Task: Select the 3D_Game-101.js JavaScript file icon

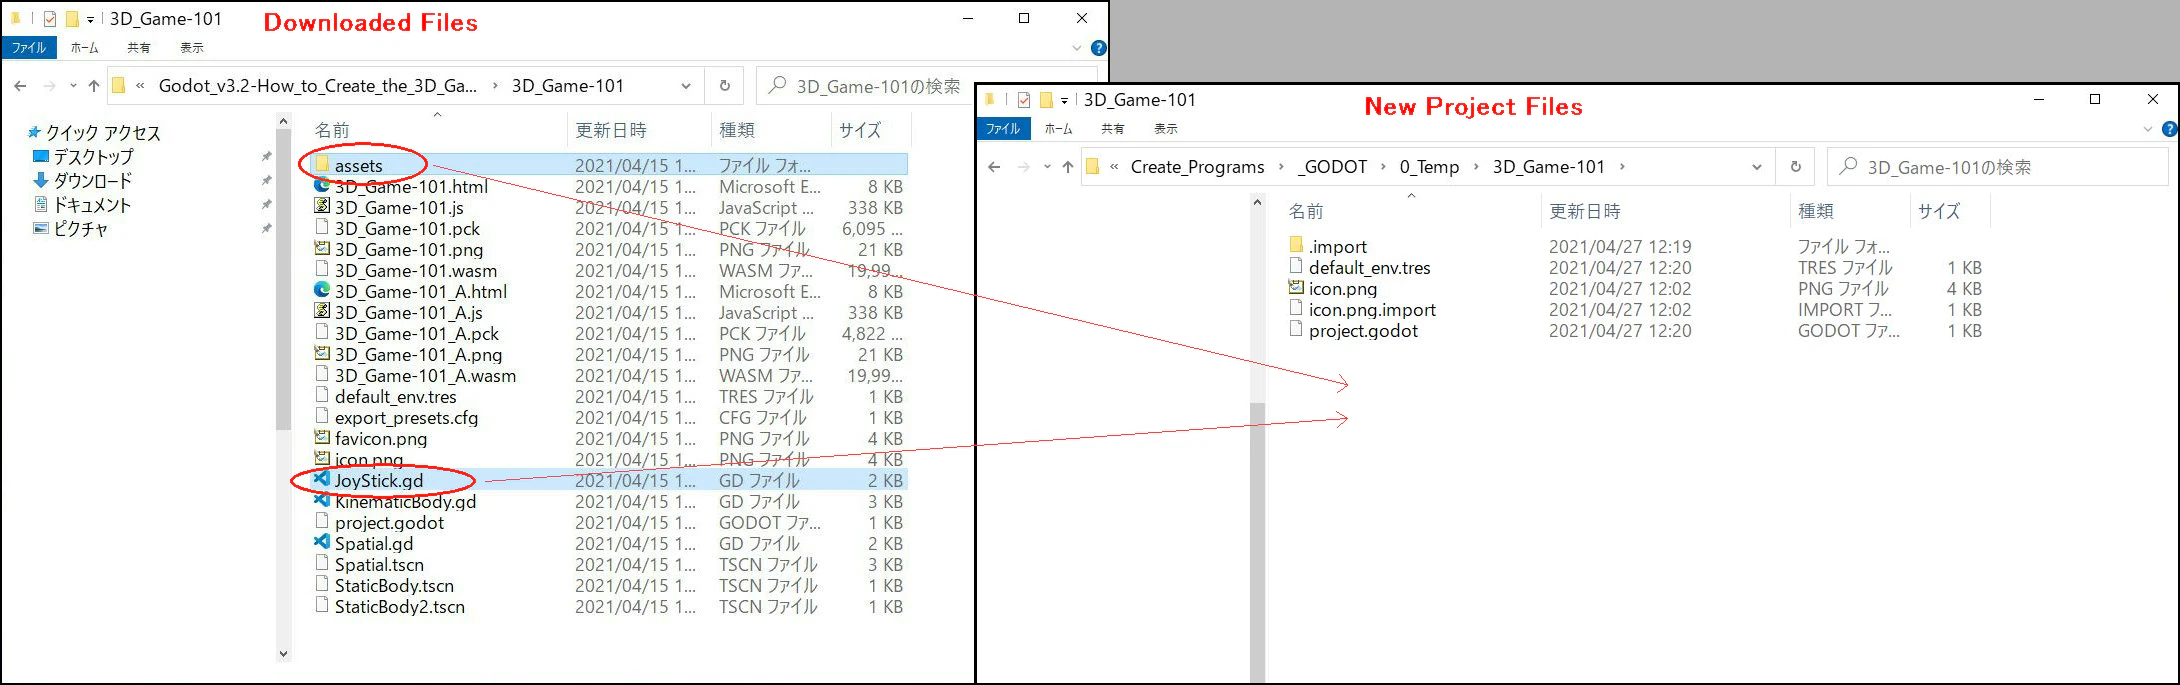Action: tap(322, 206)
